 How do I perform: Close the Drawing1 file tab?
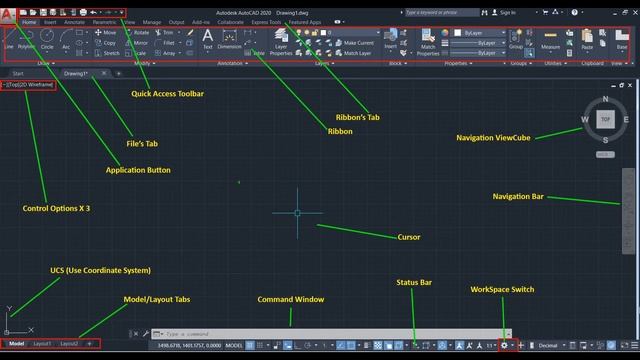tap(104, 73)
